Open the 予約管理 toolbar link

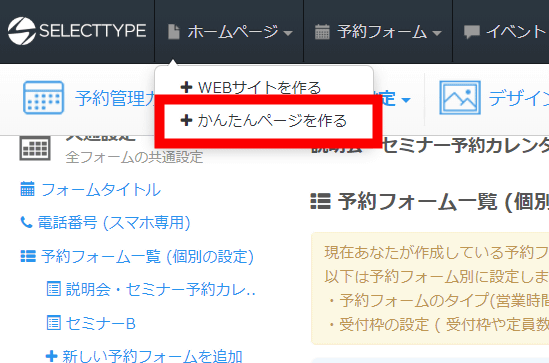[x=116, y=98]
